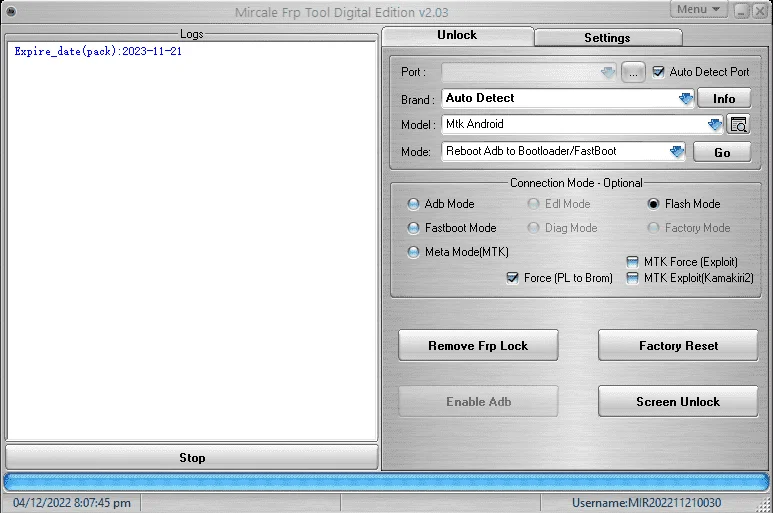Click the Stop button
The image size is (773, 513).
click(192, 458)
